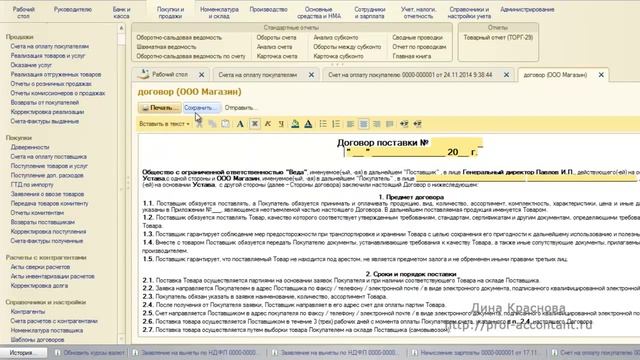
Task: Click the left panel scrollbar up arrow
Action: coord(121,28)
